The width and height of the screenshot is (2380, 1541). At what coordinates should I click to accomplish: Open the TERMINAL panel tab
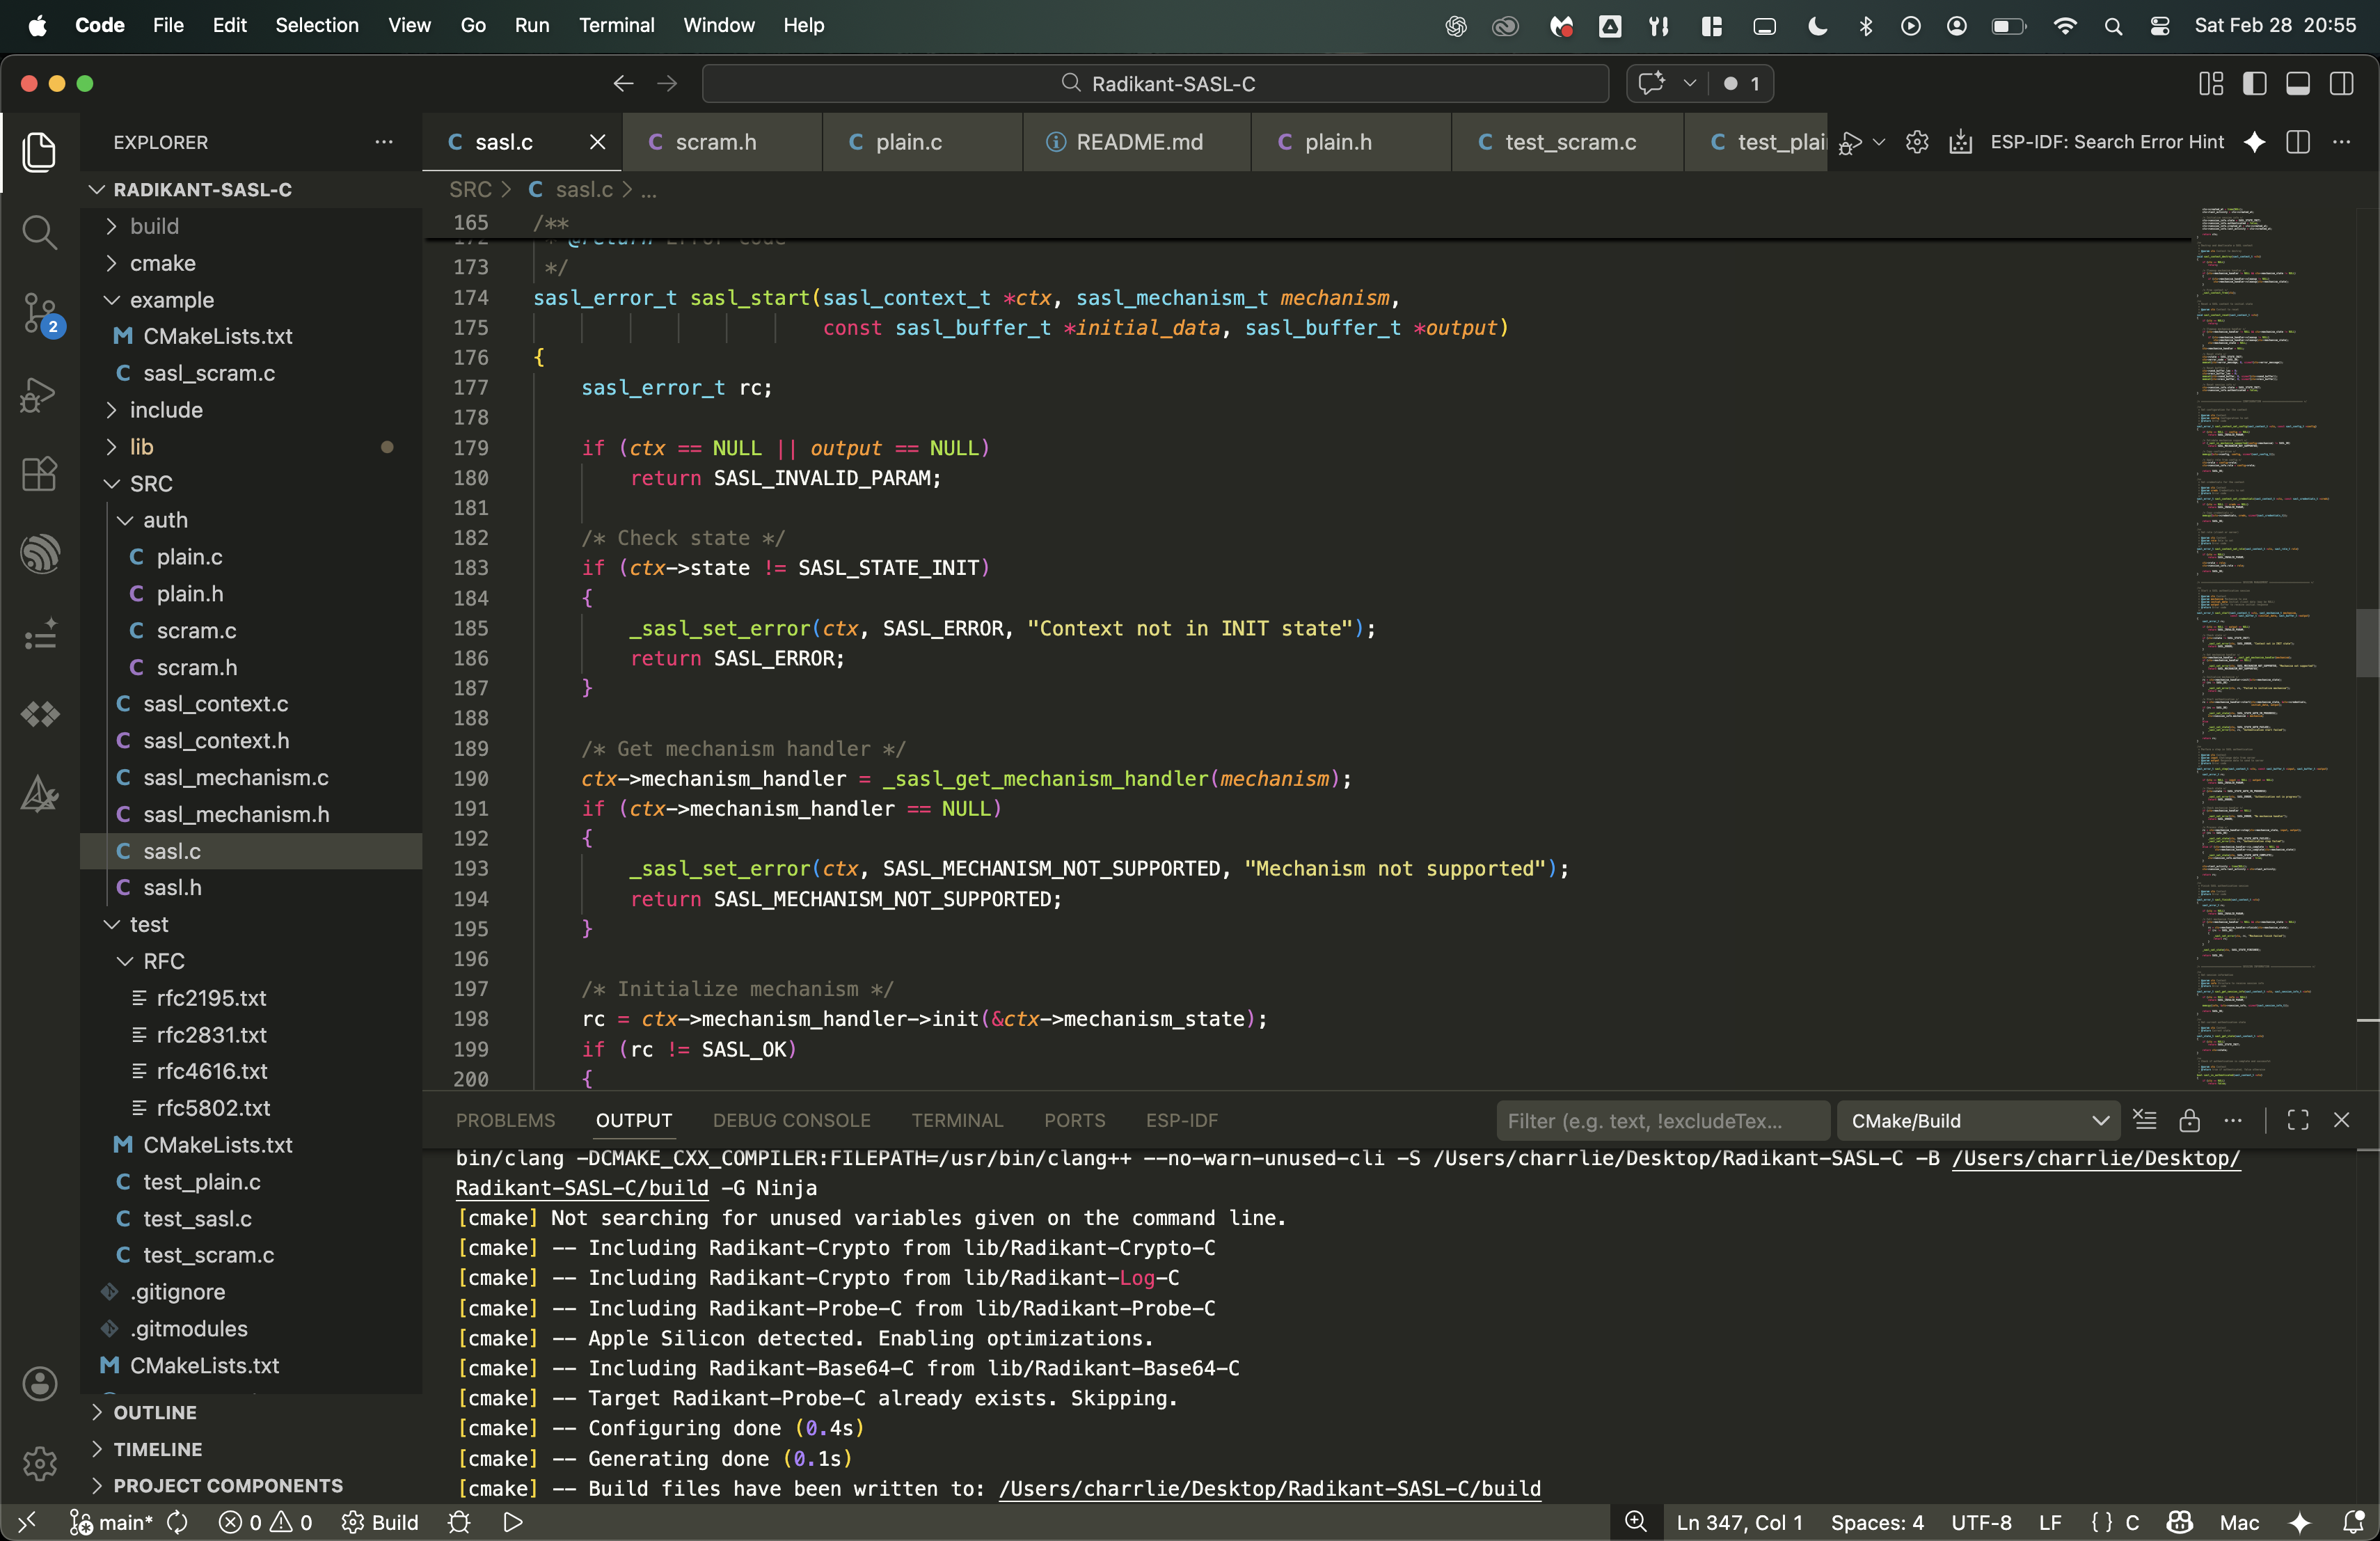click(x=957, y=1120)
